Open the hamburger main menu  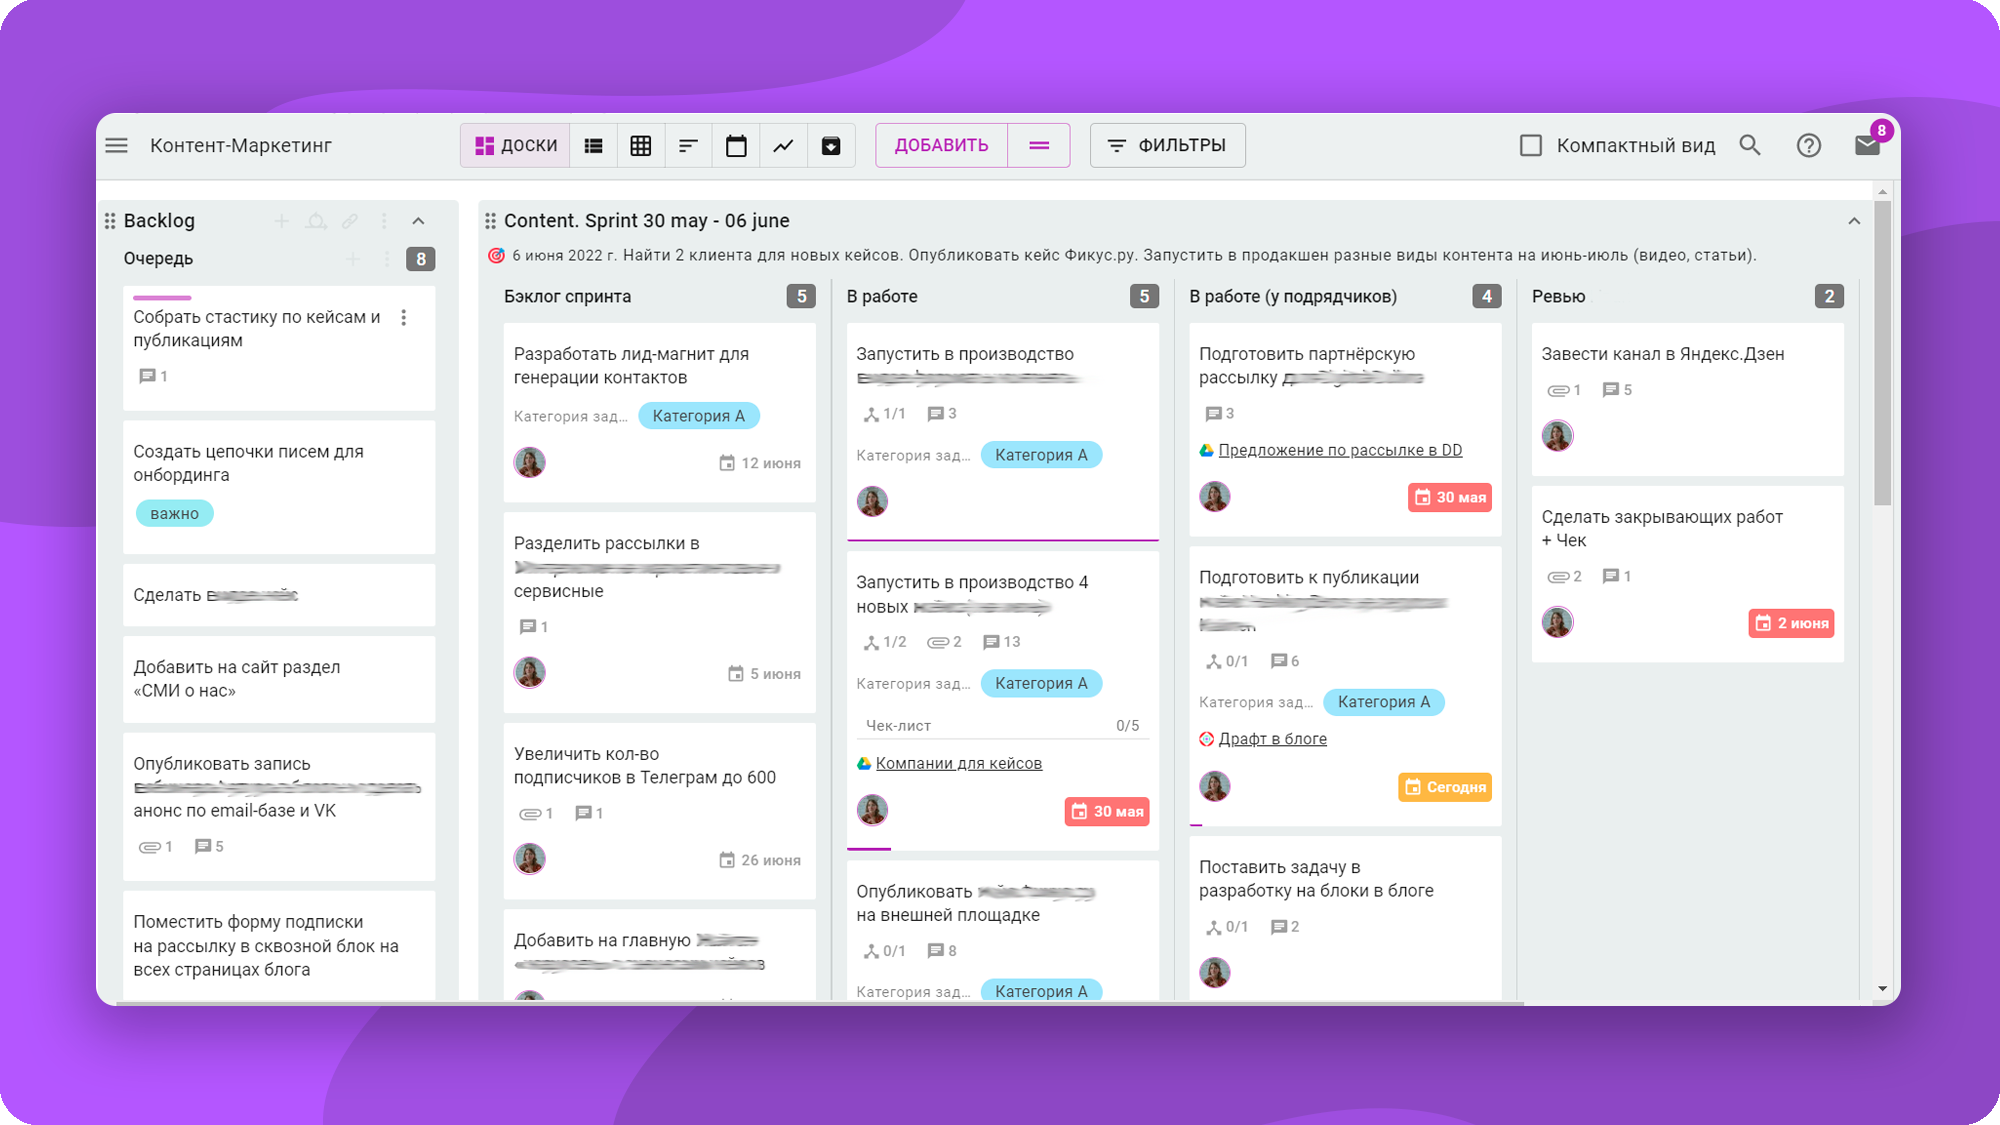[116, 146]
